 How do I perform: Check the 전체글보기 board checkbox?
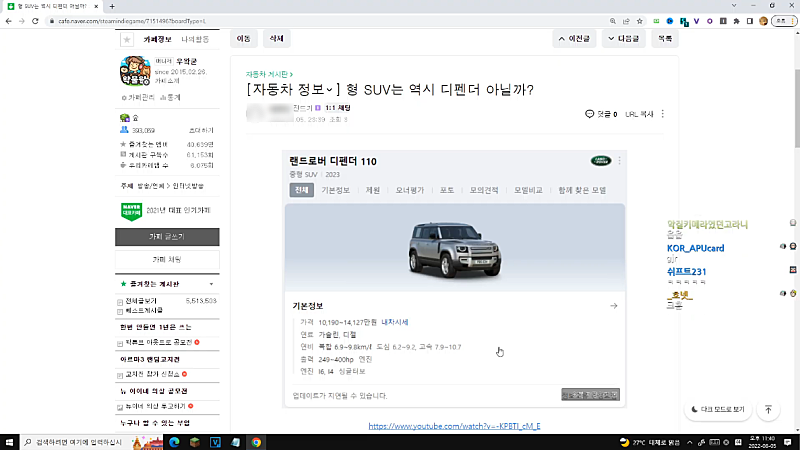(x=121, y=301)
